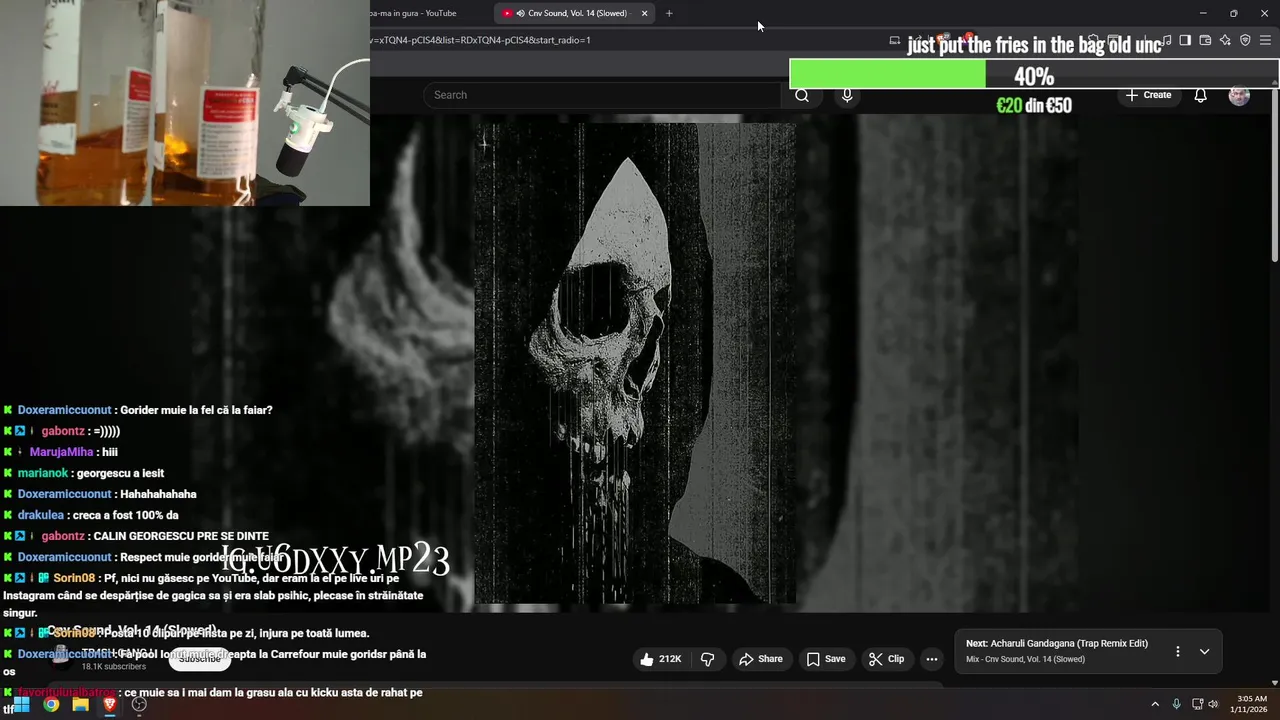The width and height of the screenshot is (1280, 720).
Task: Click the 40% donation goal progress bar
Action: (x=1034, y=75)
